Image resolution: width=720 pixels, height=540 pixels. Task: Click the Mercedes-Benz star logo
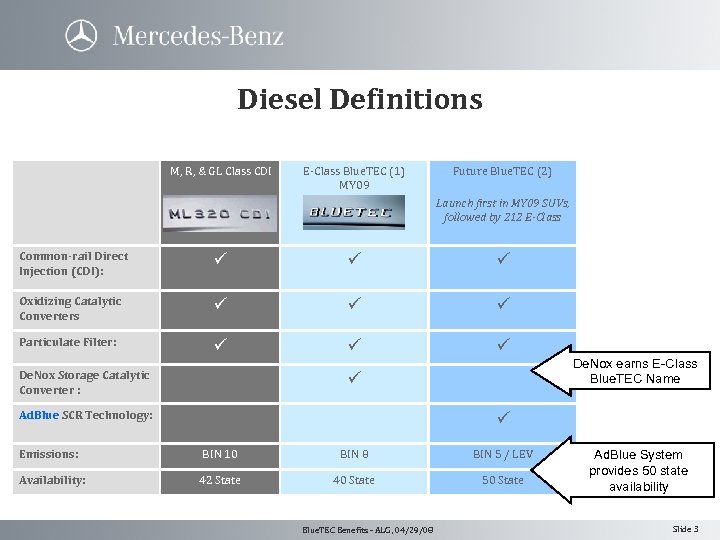(x=81, y=35)
